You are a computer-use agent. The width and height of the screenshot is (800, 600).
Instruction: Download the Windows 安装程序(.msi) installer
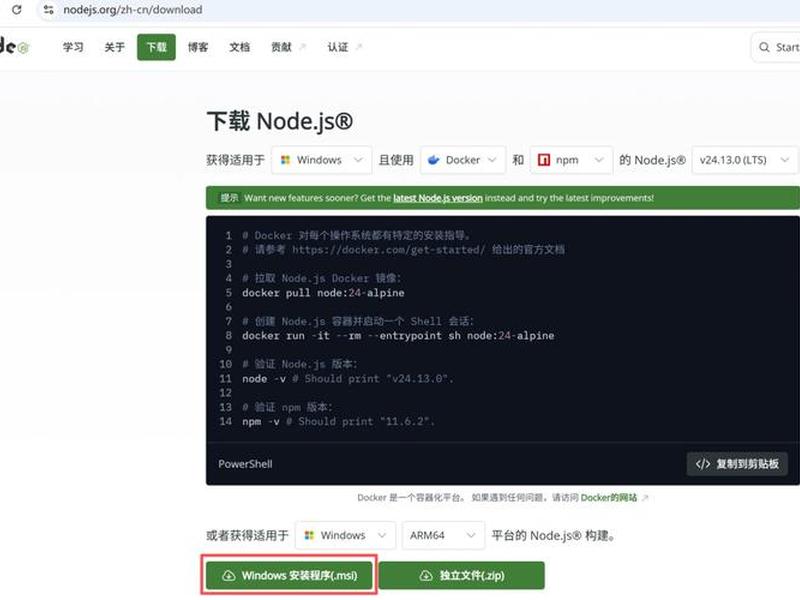289,575
